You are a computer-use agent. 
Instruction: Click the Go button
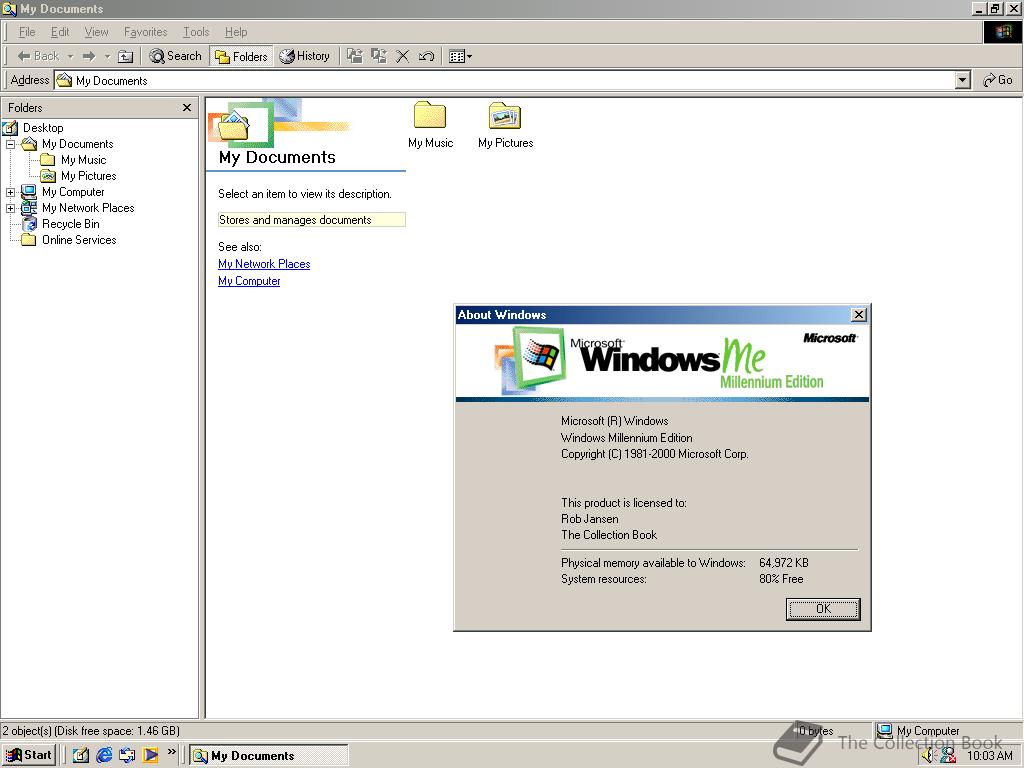coord(998,80)
